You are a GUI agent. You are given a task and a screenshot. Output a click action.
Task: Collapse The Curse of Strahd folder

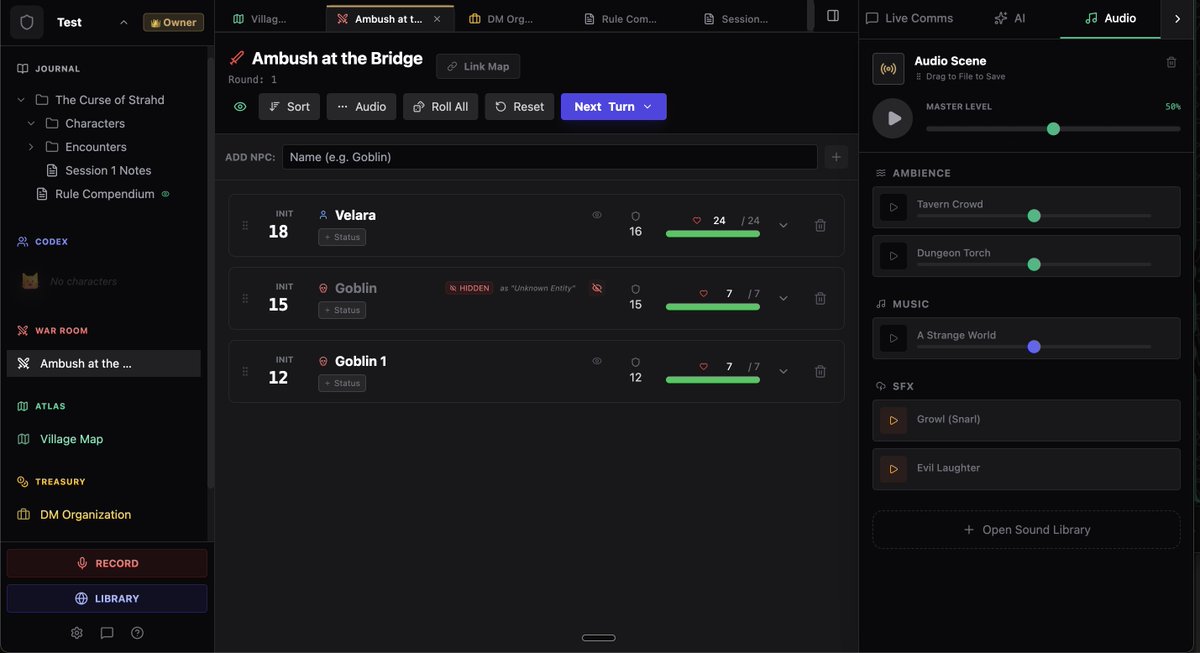click(x=21, y=100)
